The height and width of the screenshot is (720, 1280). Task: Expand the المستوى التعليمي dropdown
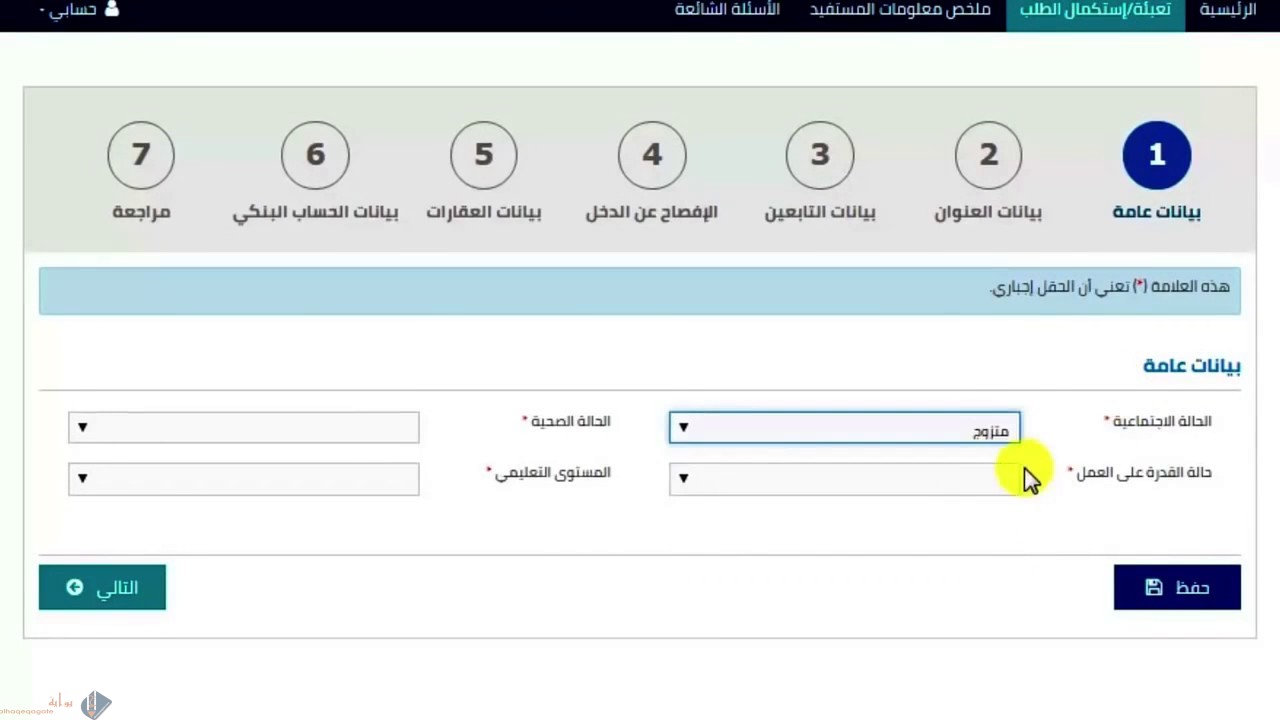pos(243,479)
